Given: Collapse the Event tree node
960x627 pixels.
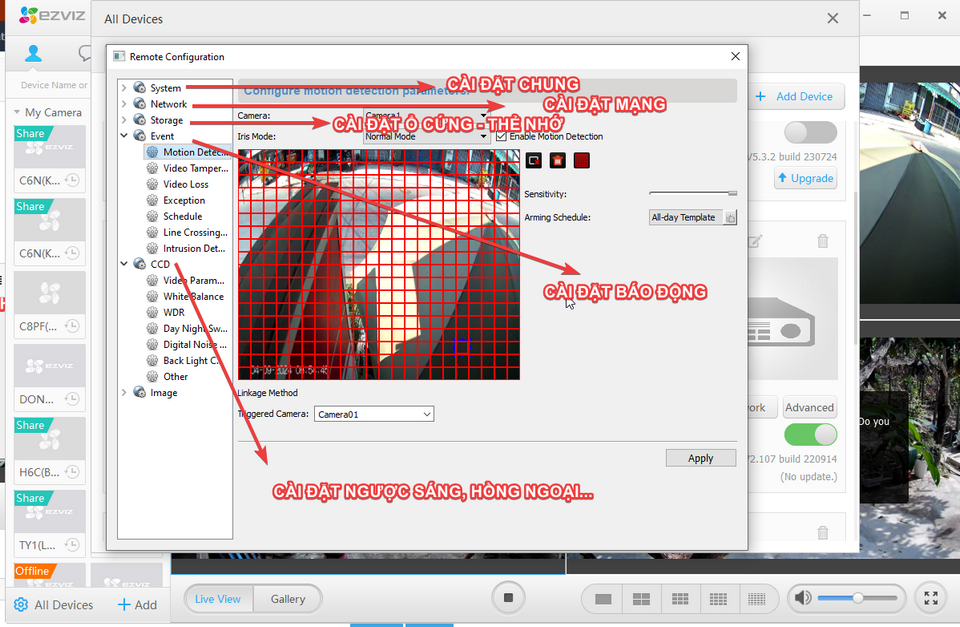Looking at the screenshot, I should tap(124, 135).
